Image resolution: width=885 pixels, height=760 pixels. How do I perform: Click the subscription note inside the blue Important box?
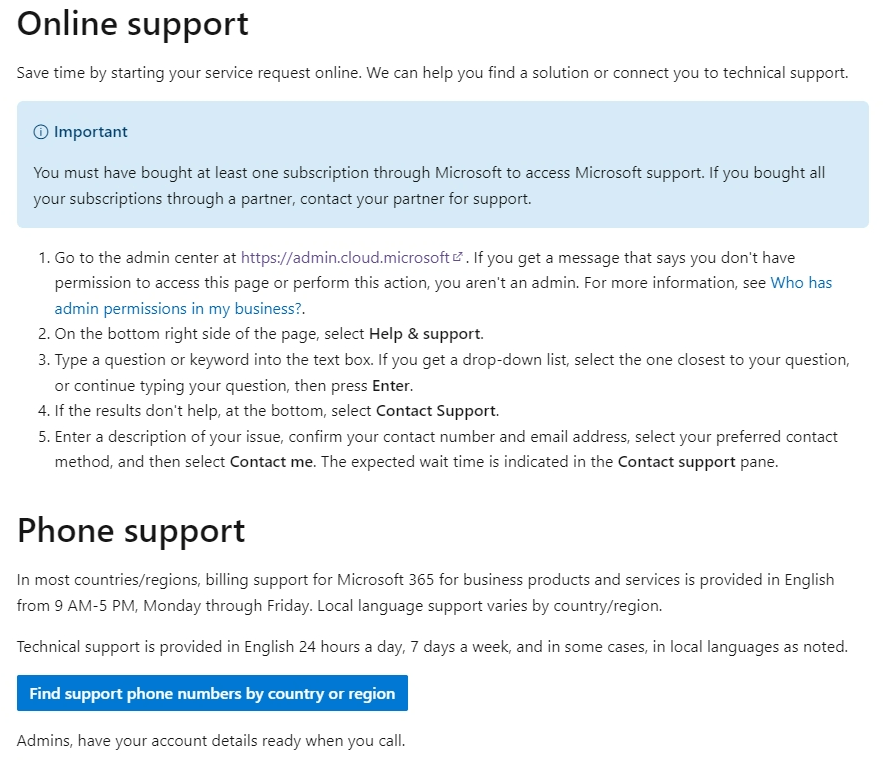[x=429, y=186]
